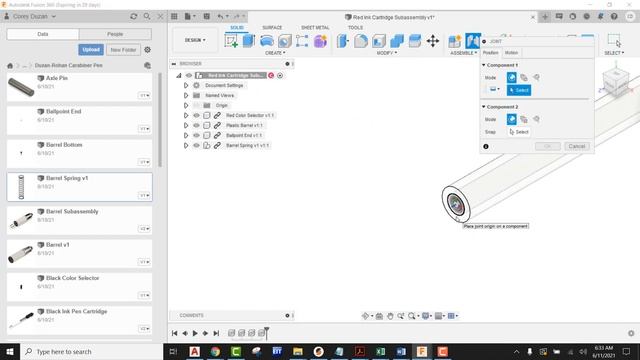This screenshot has height=360, width=640.
Task: Cancel the Joint dialog
Action: tap(577, 146)
